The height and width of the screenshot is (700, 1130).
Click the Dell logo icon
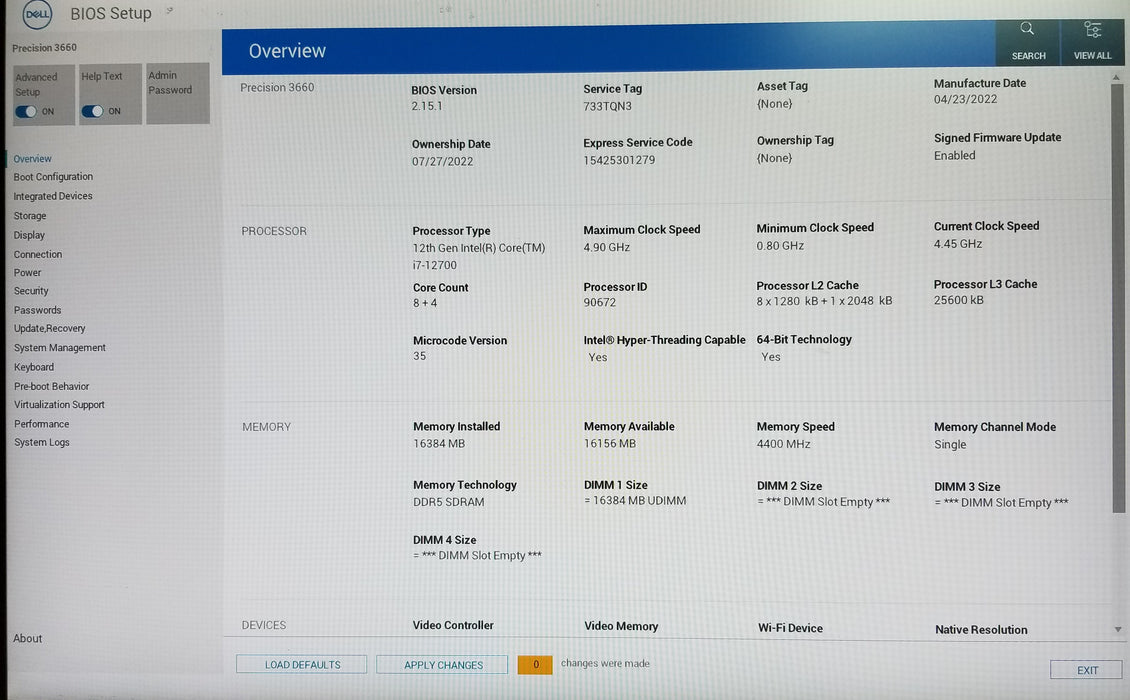[x=37, y=14]
